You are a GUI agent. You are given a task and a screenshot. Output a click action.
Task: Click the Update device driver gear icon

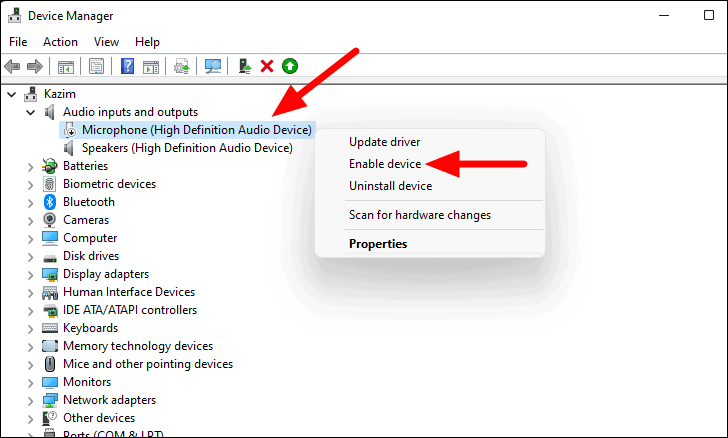pyautogui.click(x=182, y=66)
